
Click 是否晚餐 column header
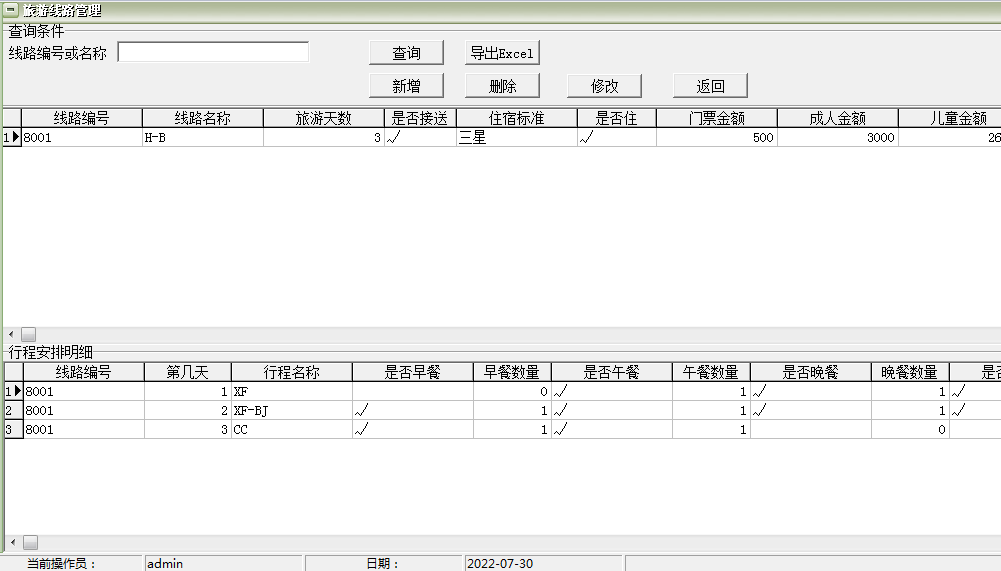pos(811,372)
